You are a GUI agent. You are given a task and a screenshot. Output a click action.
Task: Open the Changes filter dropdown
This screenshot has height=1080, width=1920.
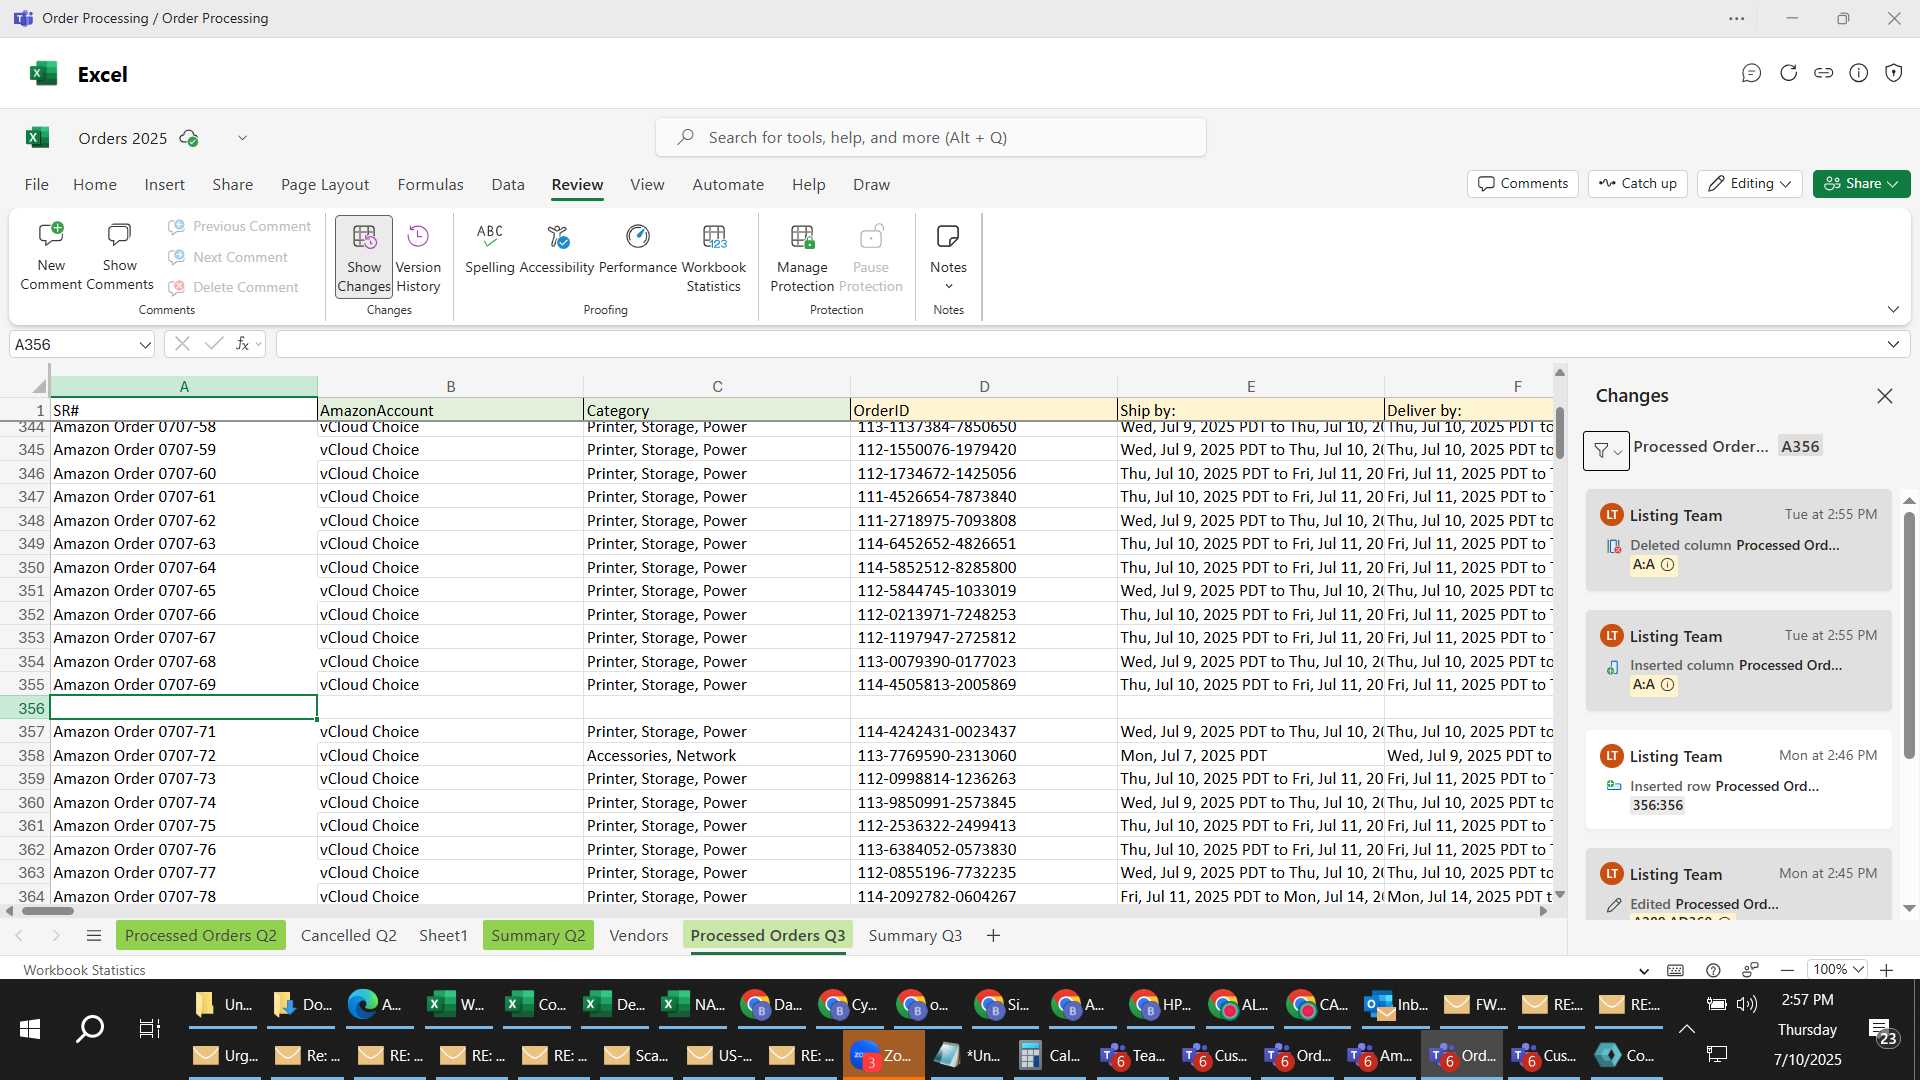pyautogui.click(x=1606, y=450)
